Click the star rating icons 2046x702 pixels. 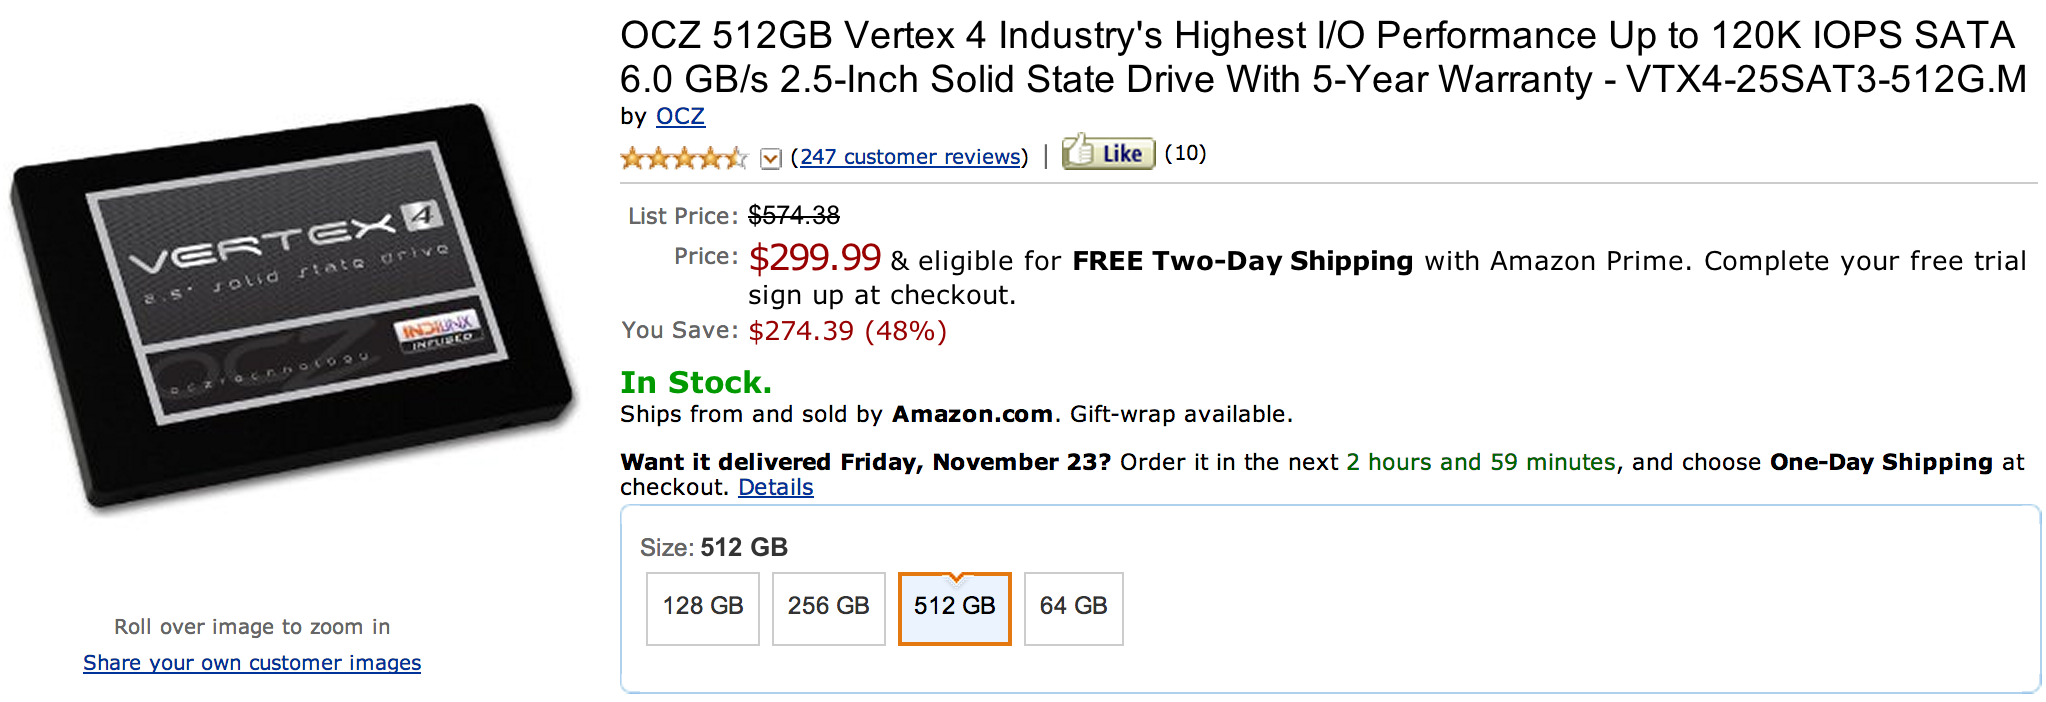tap(683, 157)
